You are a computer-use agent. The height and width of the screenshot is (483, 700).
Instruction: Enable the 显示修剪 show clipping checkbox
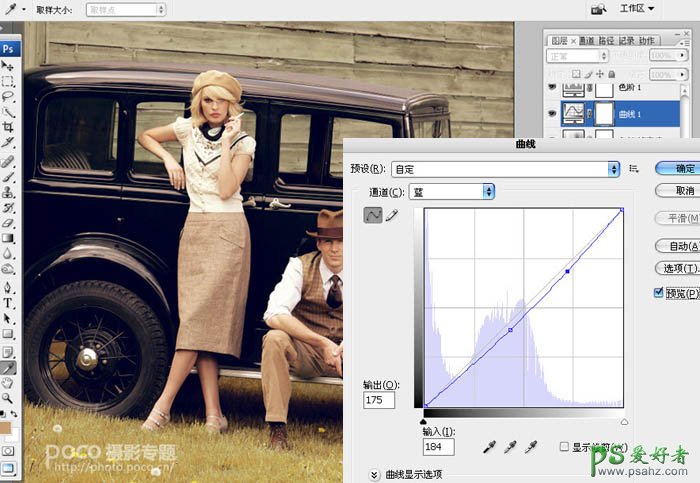[x=565, y=446]
